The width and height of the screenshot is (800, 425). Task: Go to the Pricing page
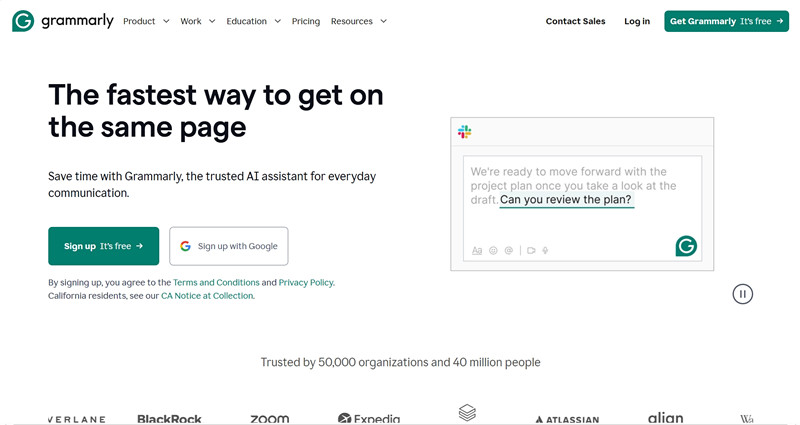(306, 21)
